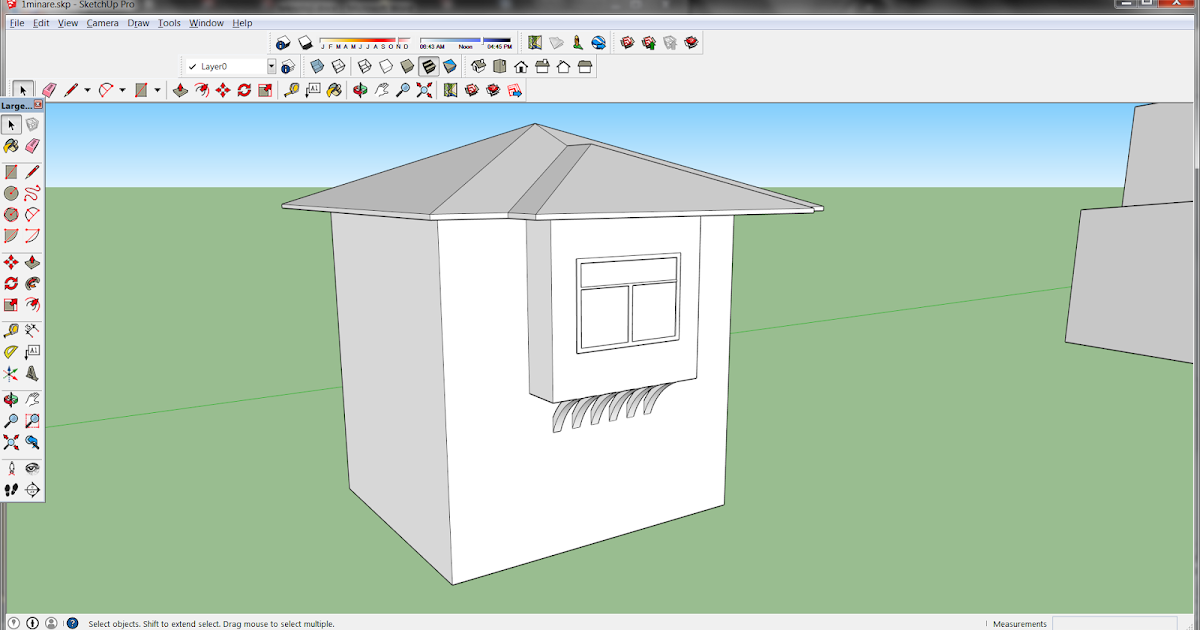Image resolution: width=1200 pixels, height=630 pixels.
Task: Click the Get Models 3D Warehouse button
Action: pos(627,43)
